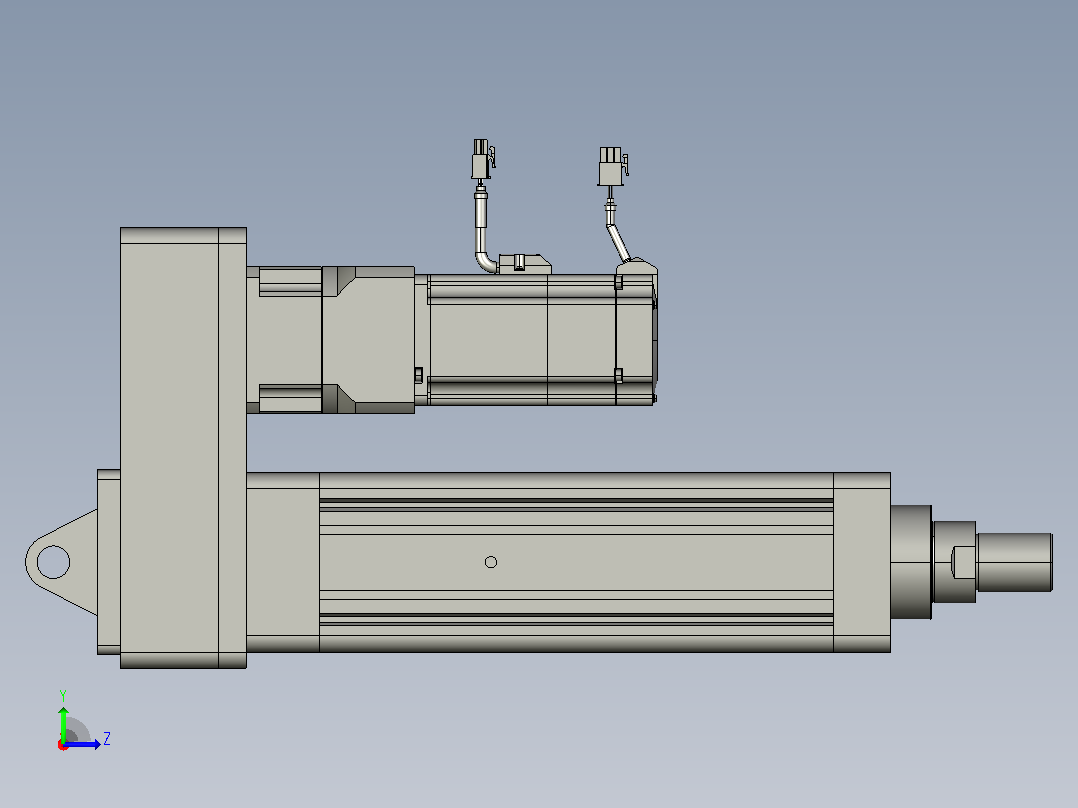The image size is (1078, 808).
Task: Select the tall belt drive housing
Action: (183, 448)
